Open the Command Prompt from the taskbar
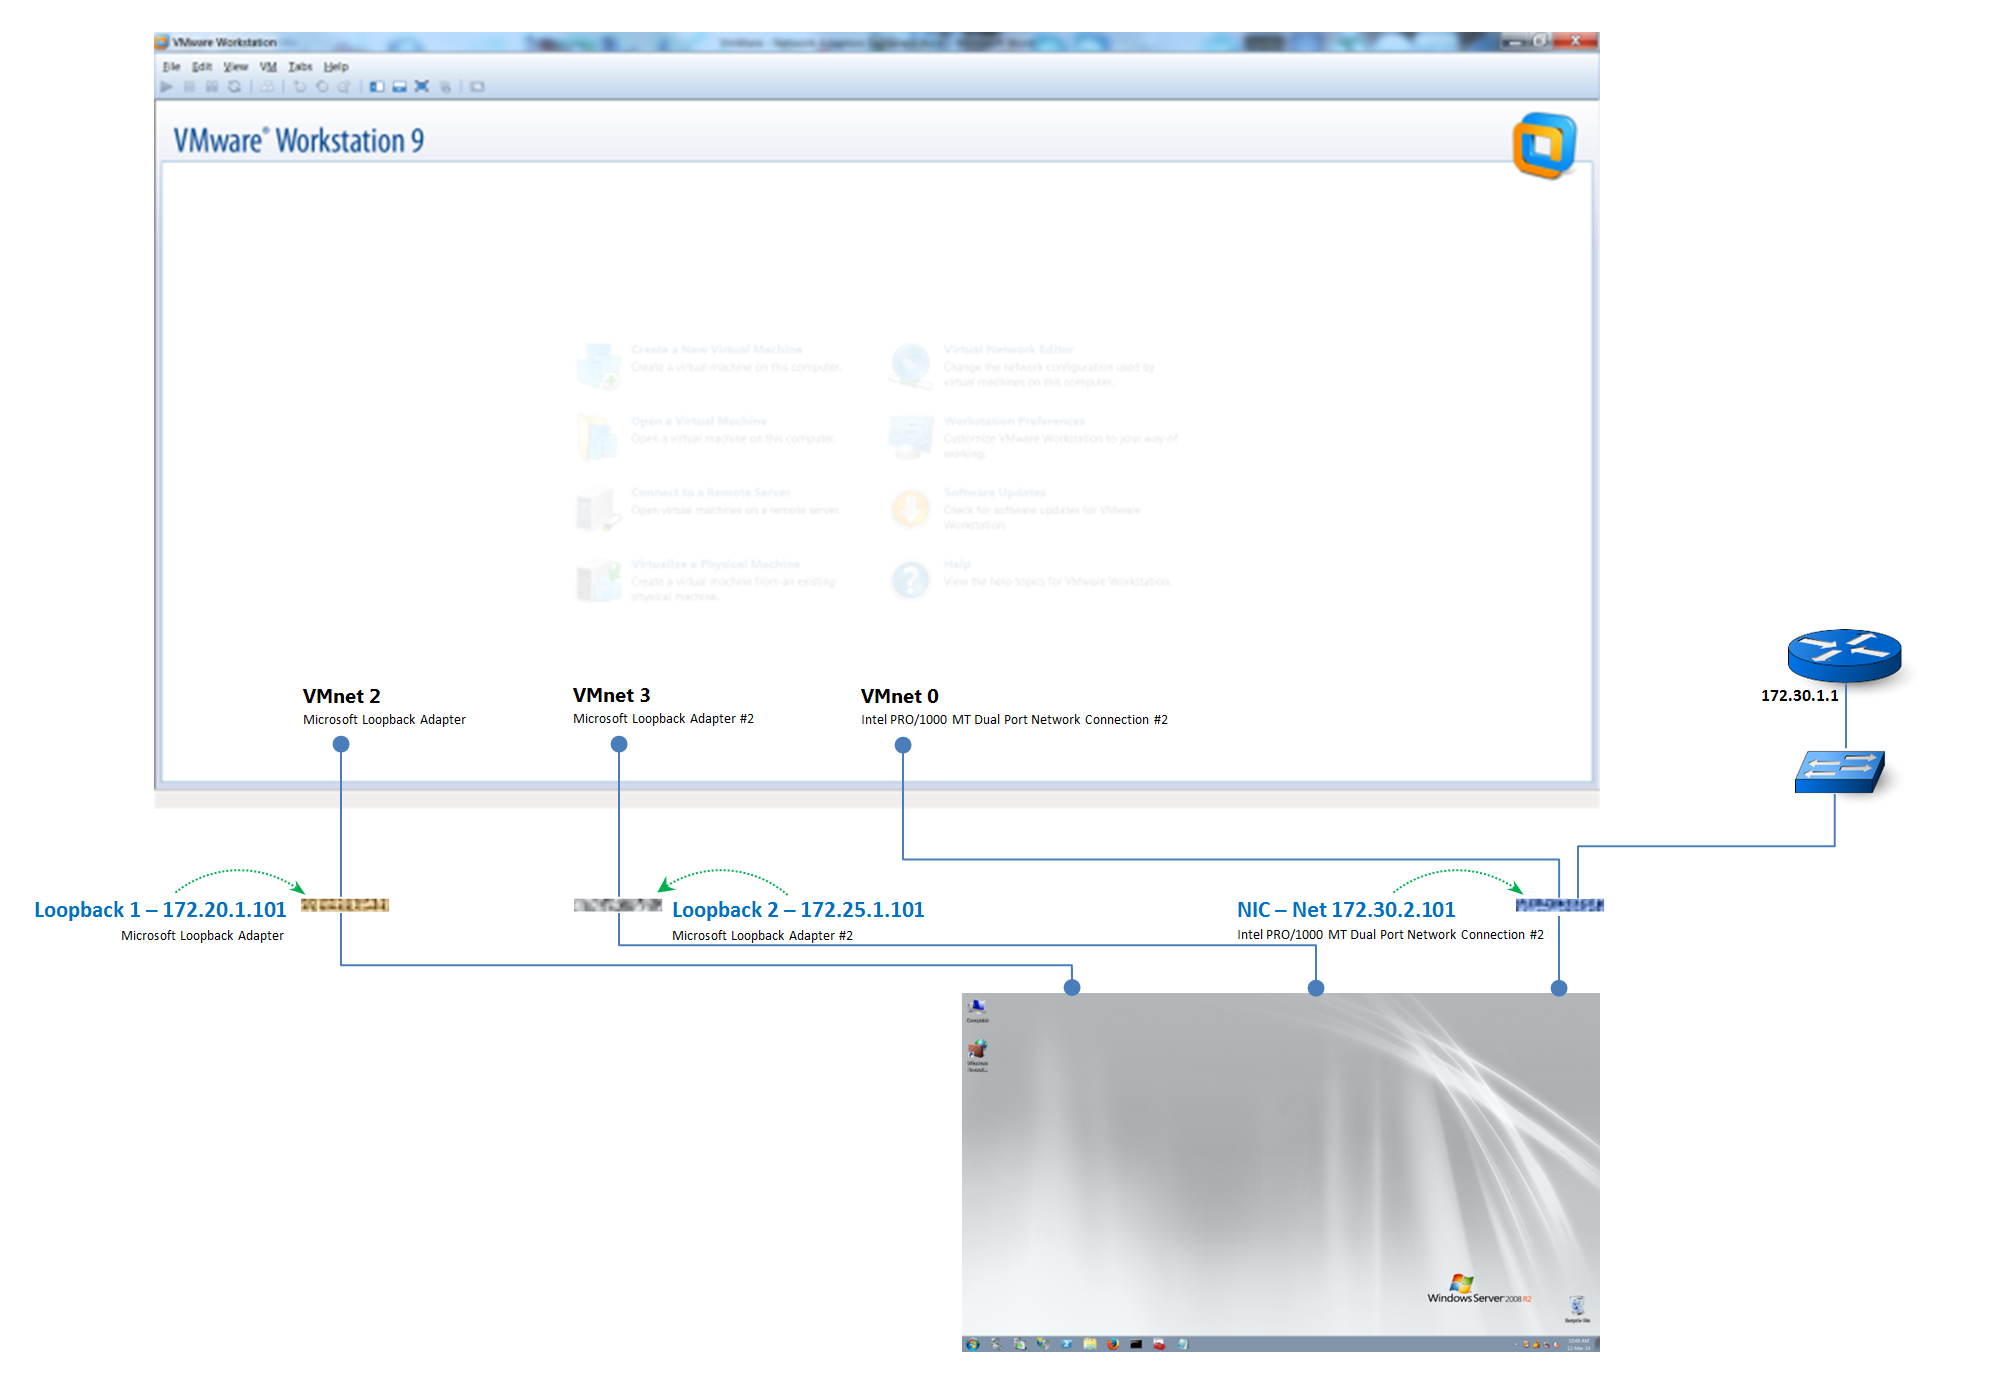 [1136, 1344]
